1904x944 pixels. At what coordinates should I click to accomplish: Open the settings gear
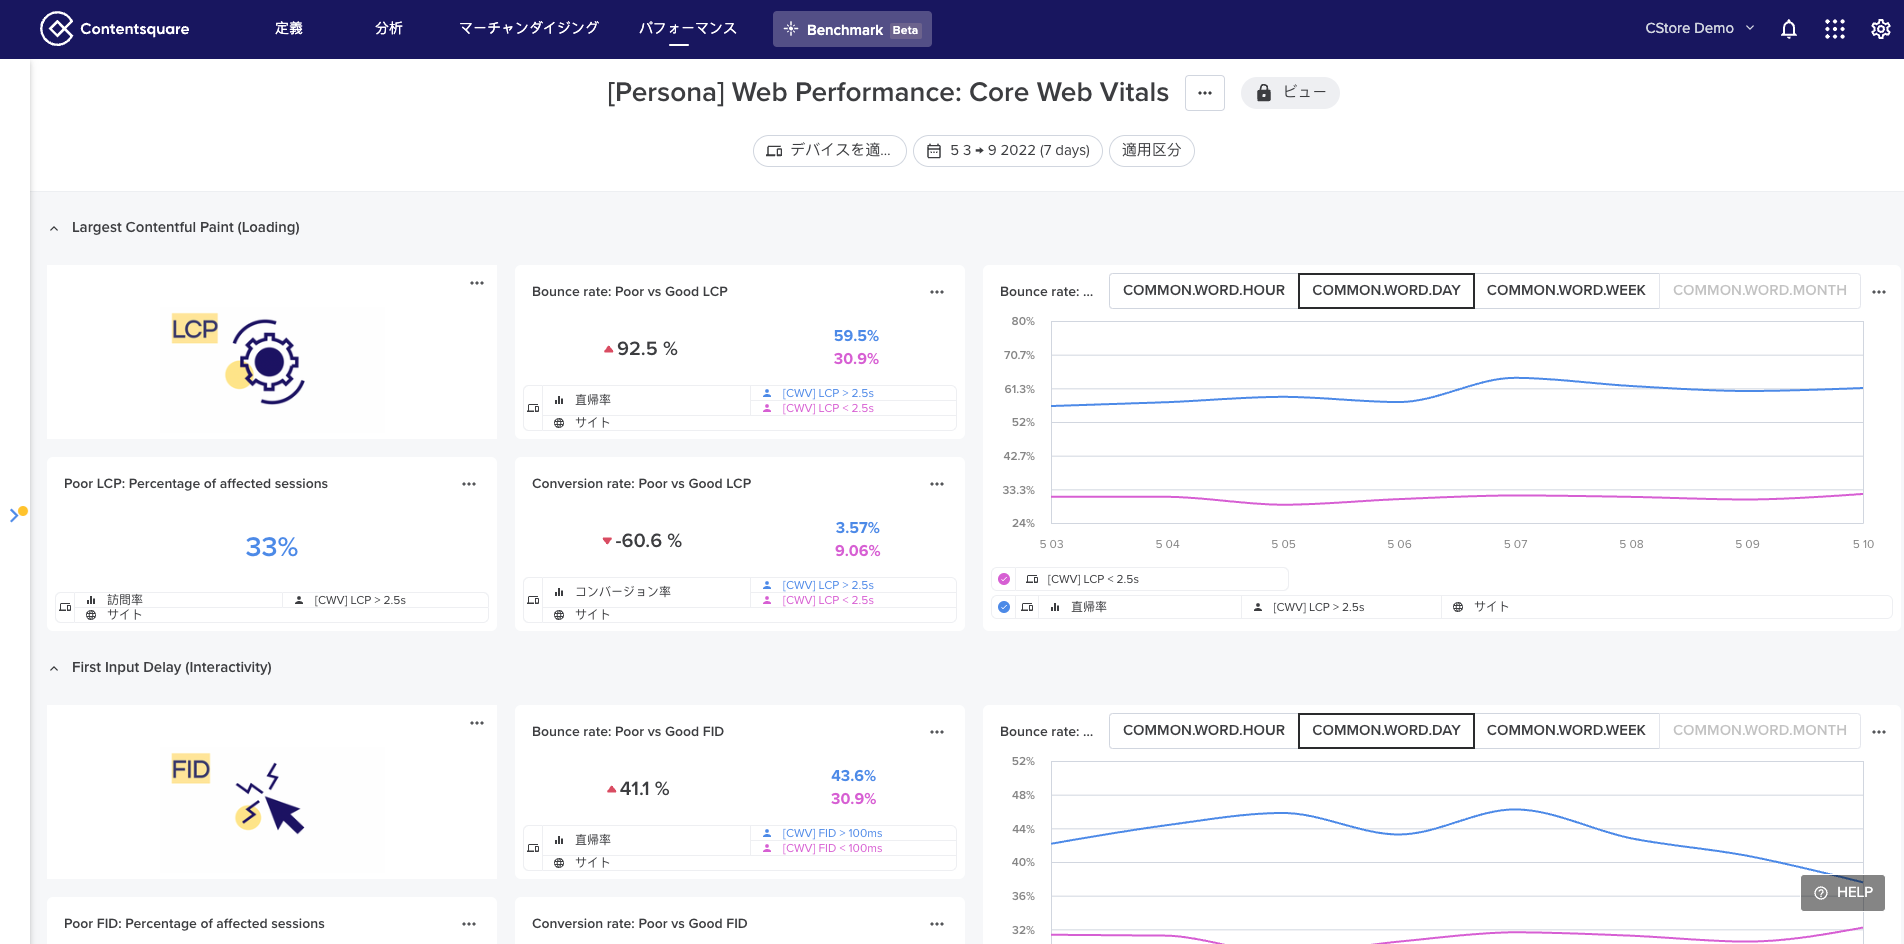pos(1880,29)
